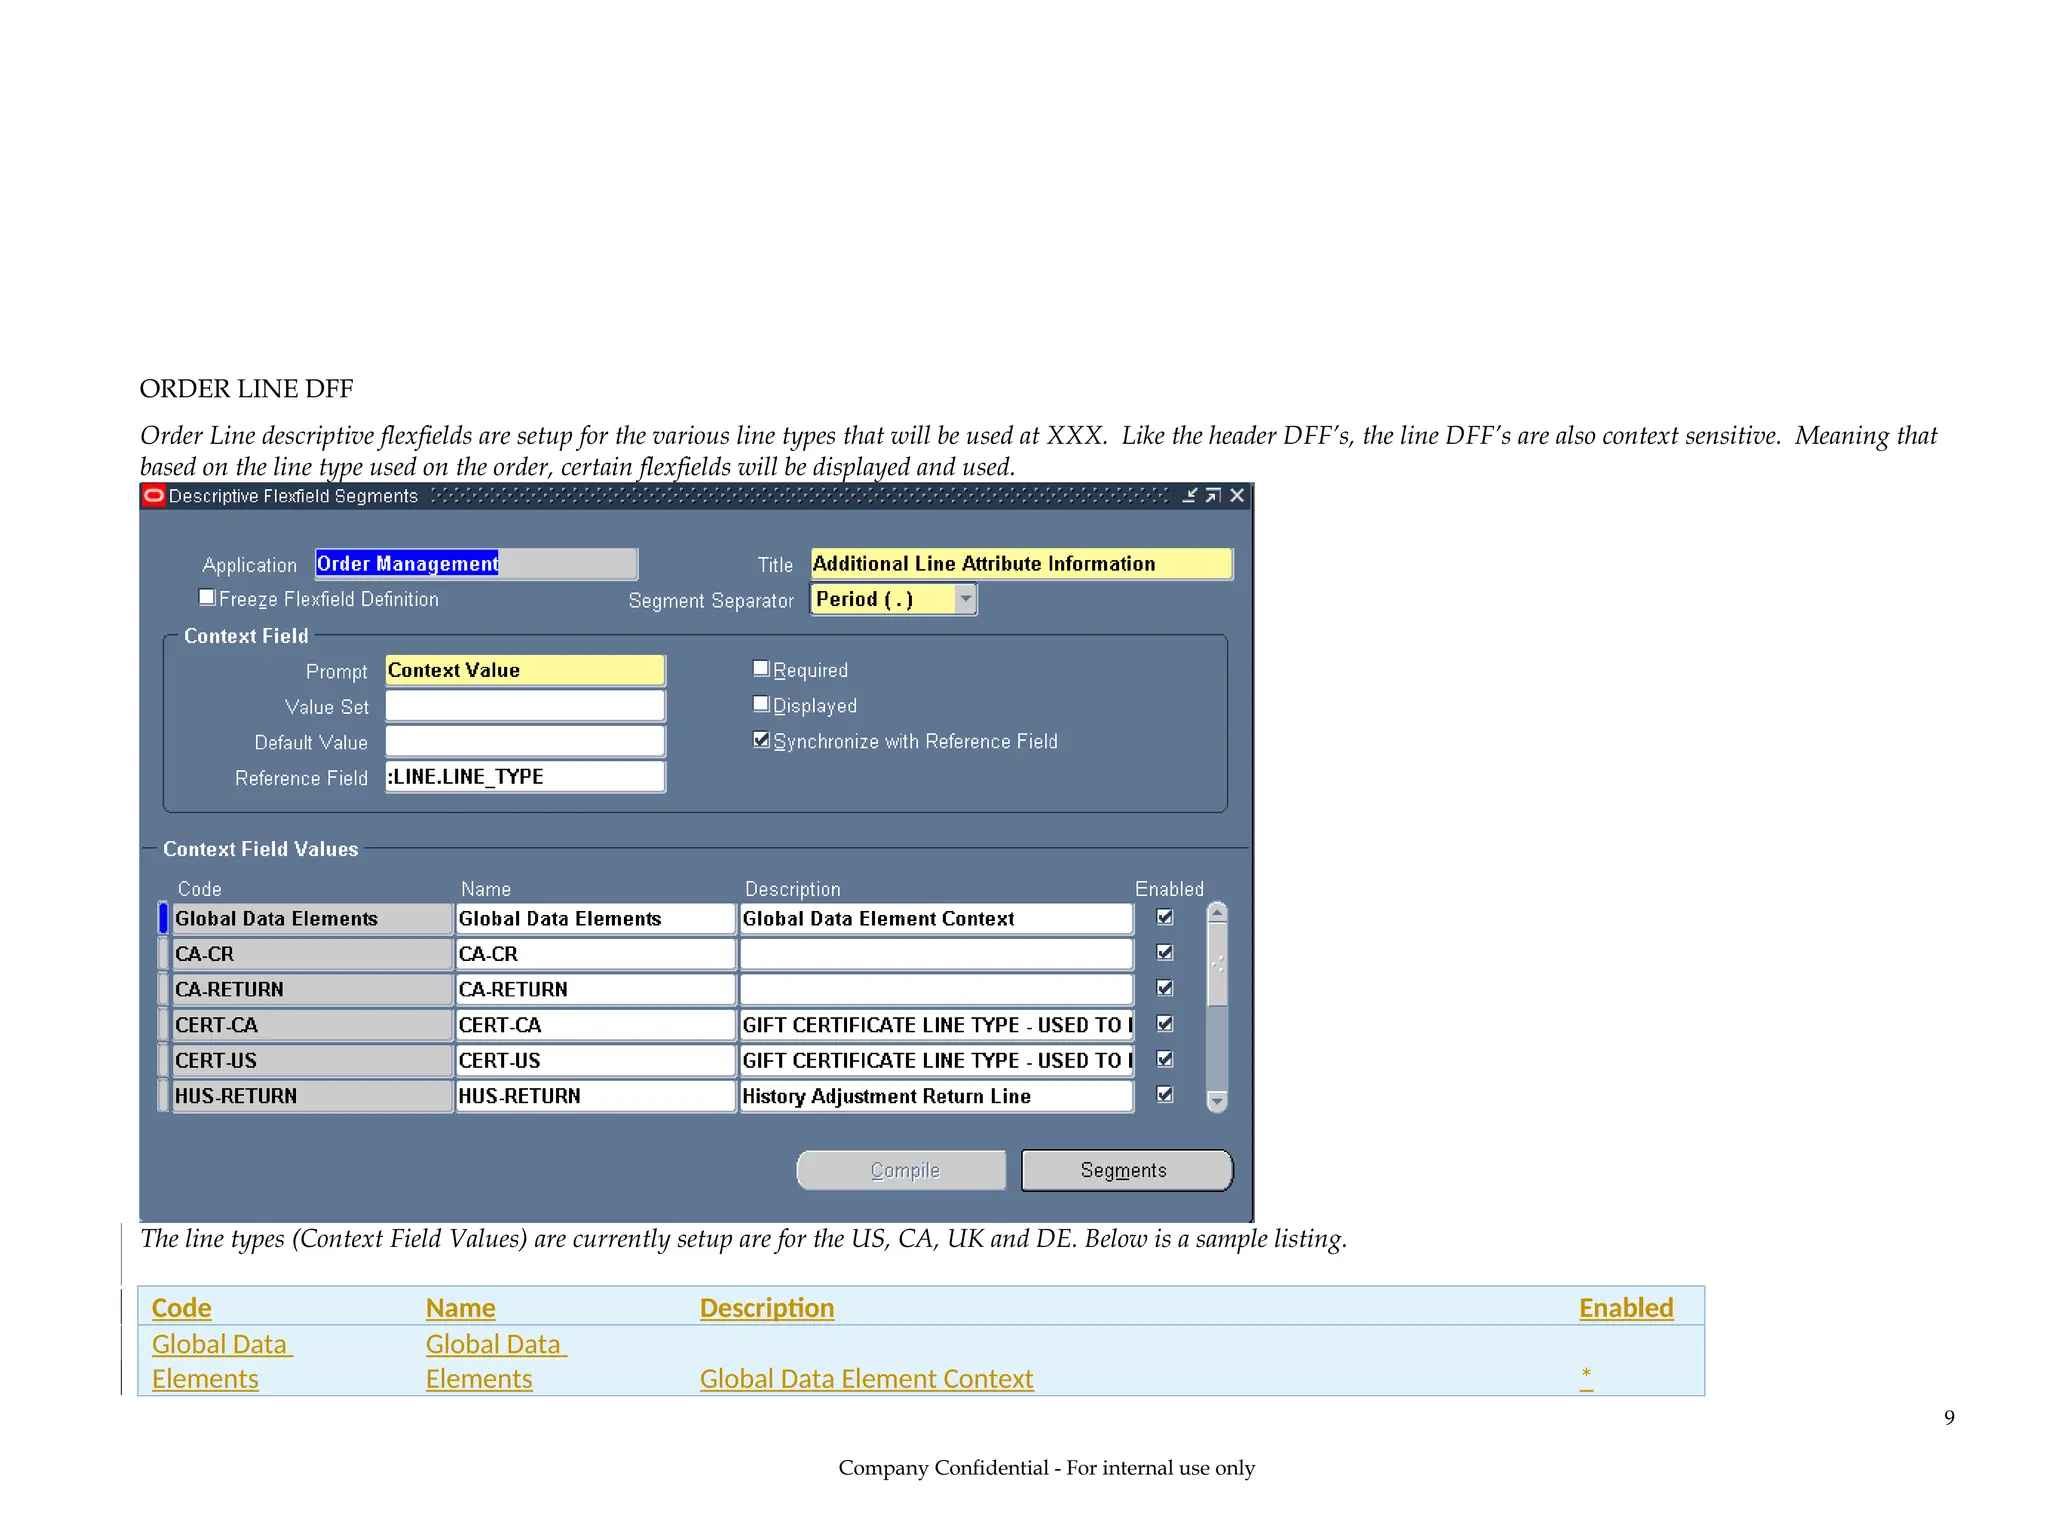Click the Enabled link in document table
Viewport: 2048px width, 1536px height.
point(1626,1308)
